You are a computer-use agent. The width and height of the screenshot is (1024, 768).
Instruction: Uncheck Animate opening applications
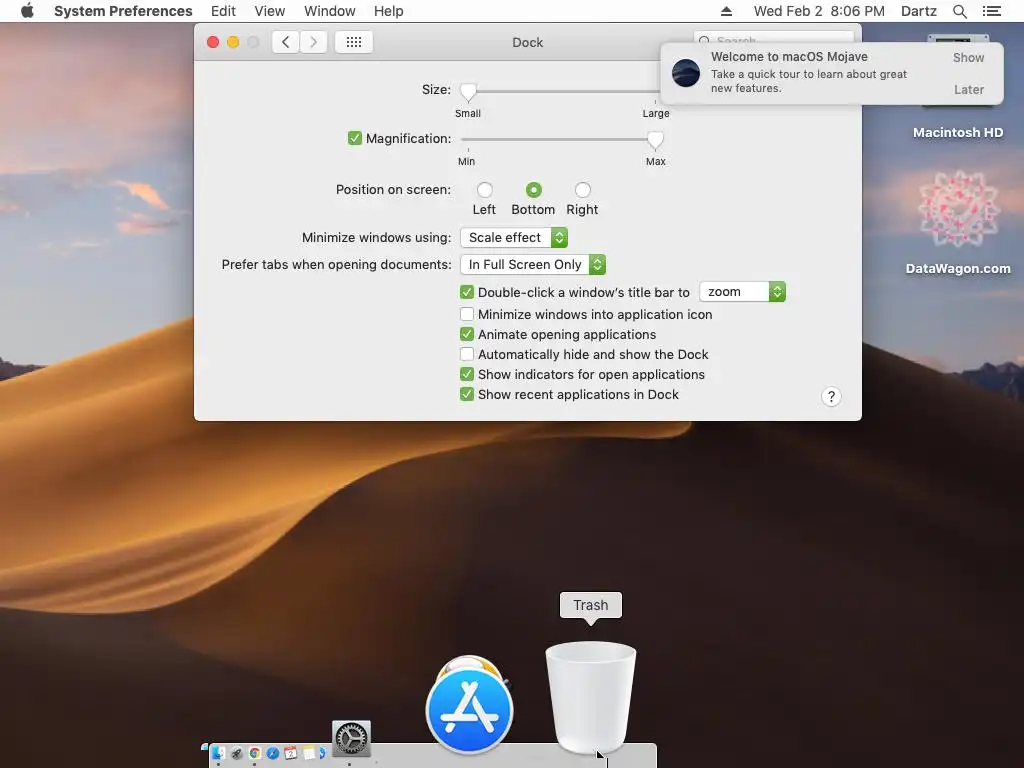coord(466,334)
